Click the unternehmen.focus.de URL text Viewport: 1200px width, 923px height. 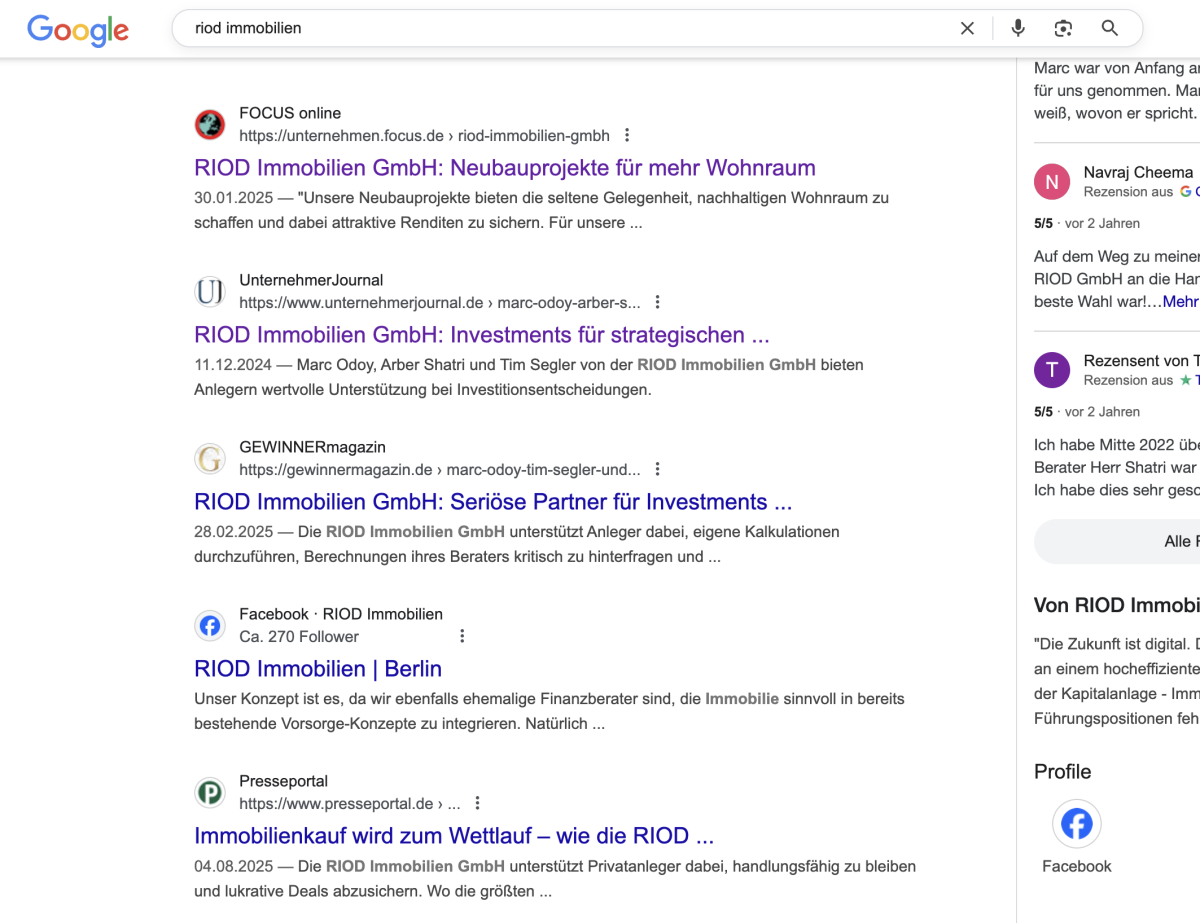[424, 135]
